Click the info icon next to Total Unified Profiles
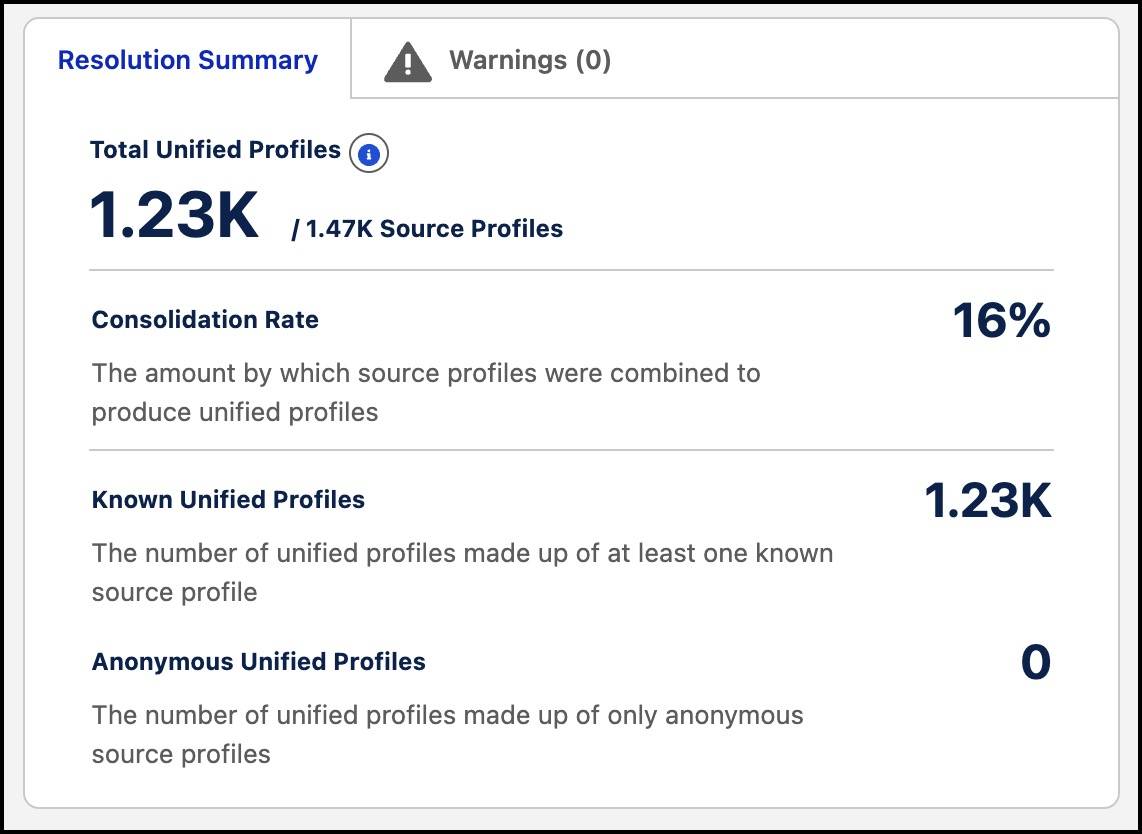Screen dimensions: 1142x834 point(368,153)
